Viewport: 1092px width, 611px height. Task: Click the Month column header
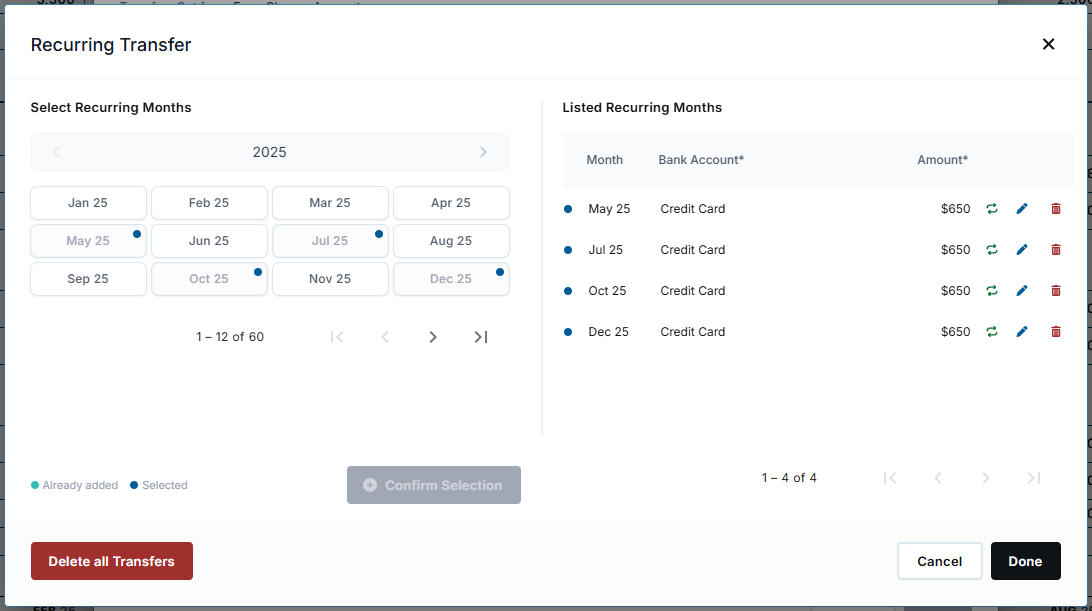coord(604,160)
